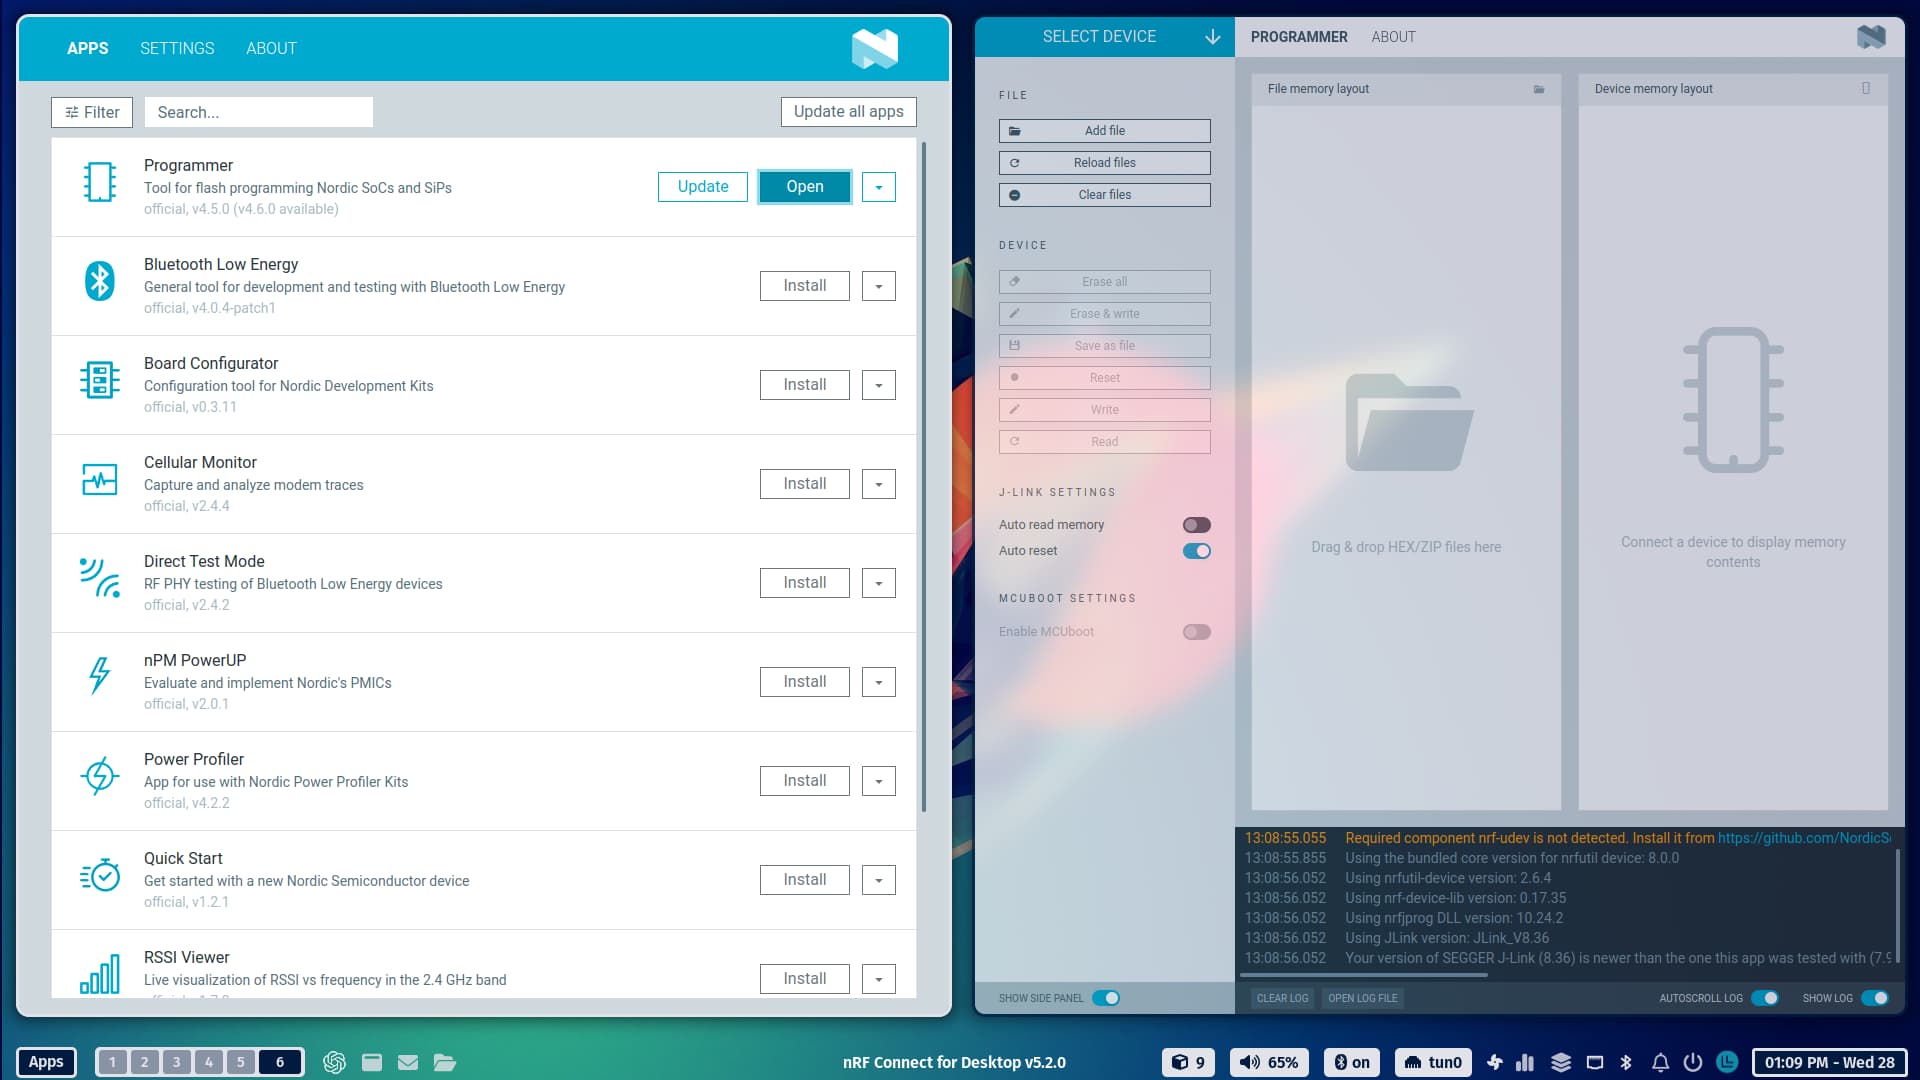Click the device icon in Device memory layout header

[x=1866, y=88]
